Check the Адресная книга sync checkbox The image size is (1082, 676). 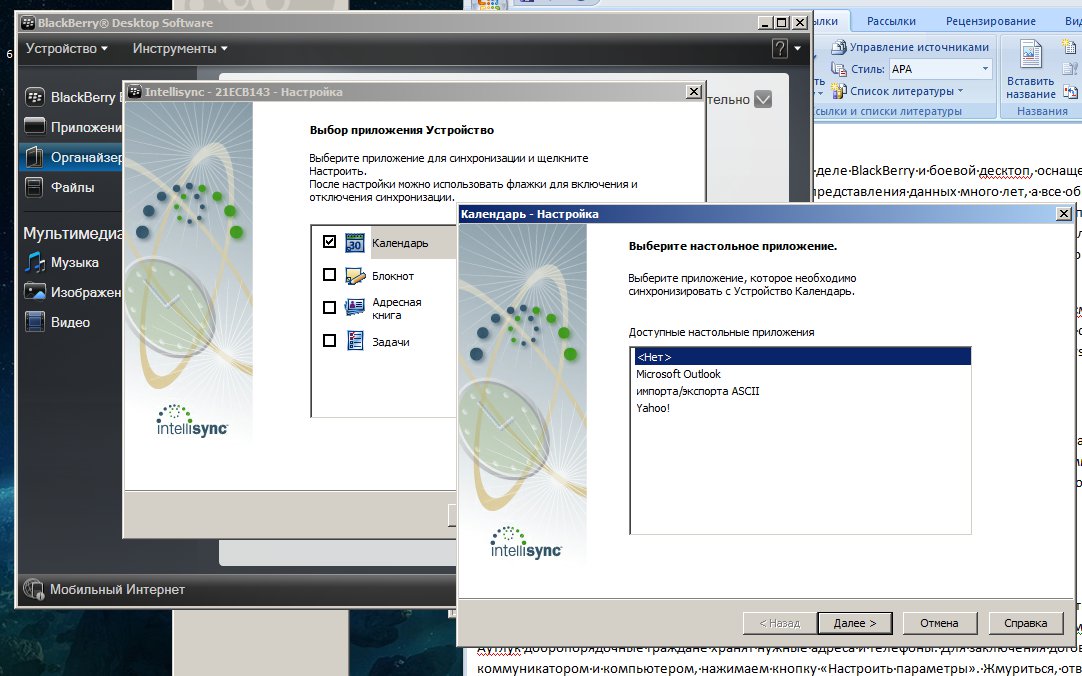tap(329, 307)
